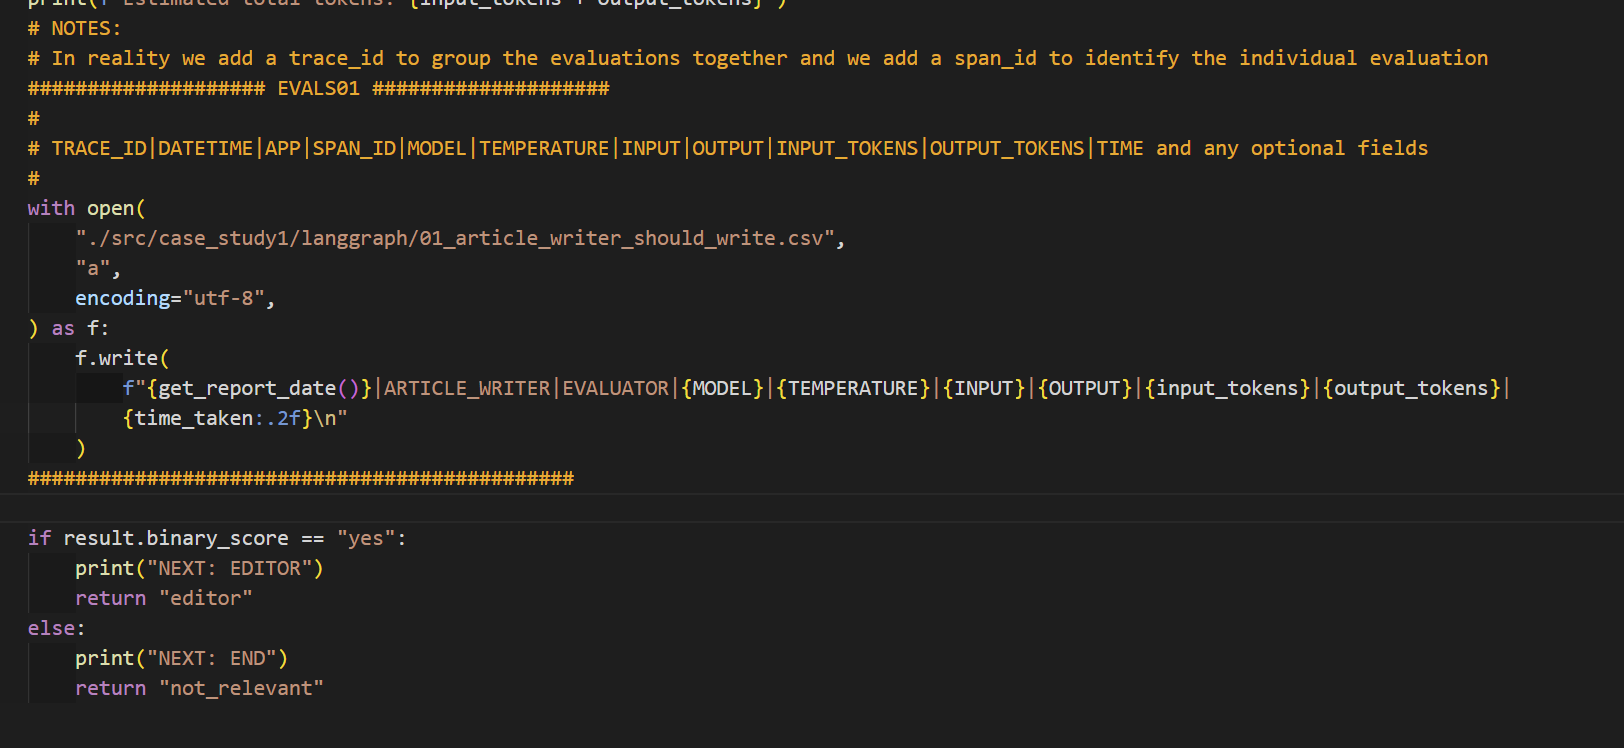Click EVALUATOR text in the f-string
Viewport: 1624px width, 748px height.
click(615, 389)
